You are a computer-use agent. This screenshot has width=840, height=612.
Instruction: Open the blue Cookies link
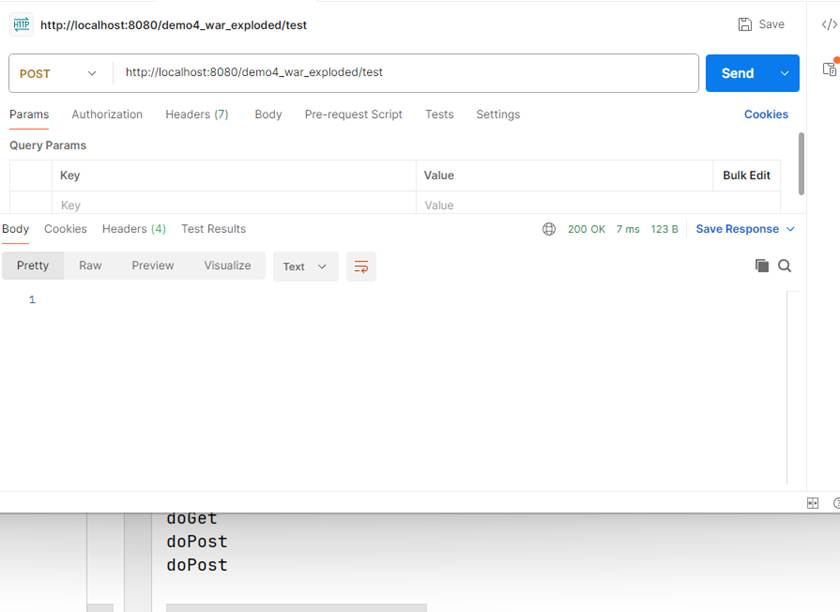point(766,114)
